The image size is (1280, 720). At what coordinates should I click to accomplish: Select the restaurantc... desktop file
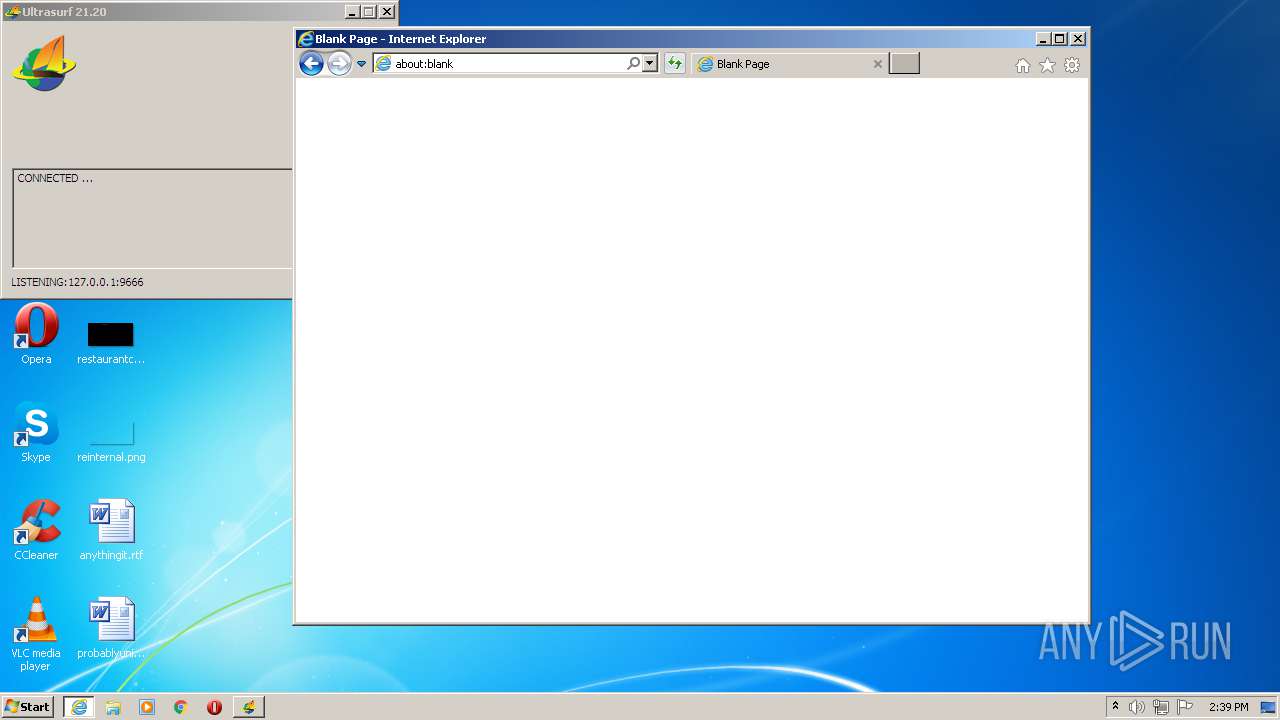(111, 341)
